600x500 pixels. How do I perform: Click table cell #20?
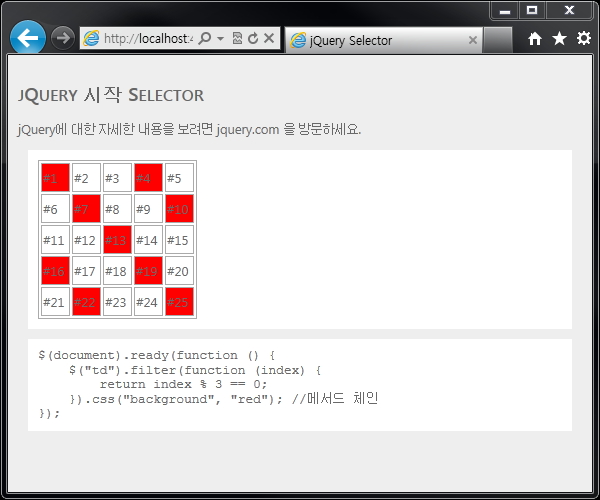[179, 270]
